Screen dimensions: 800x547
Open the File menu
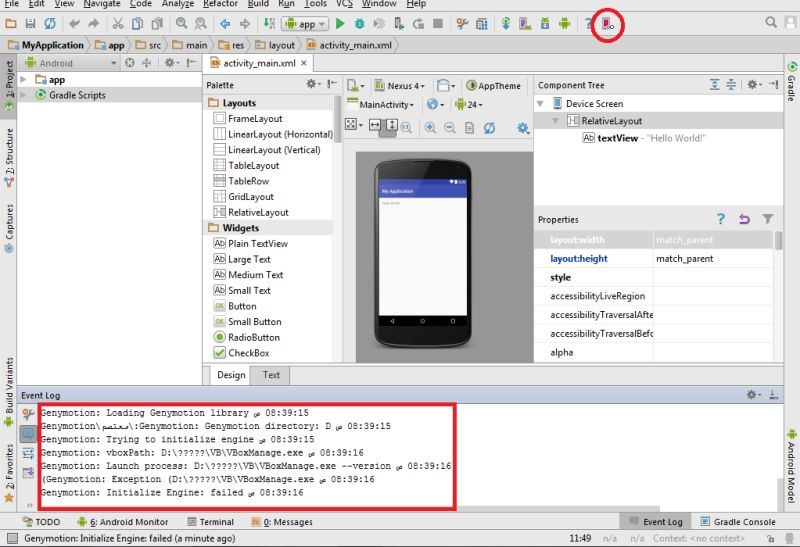[11, 4]
